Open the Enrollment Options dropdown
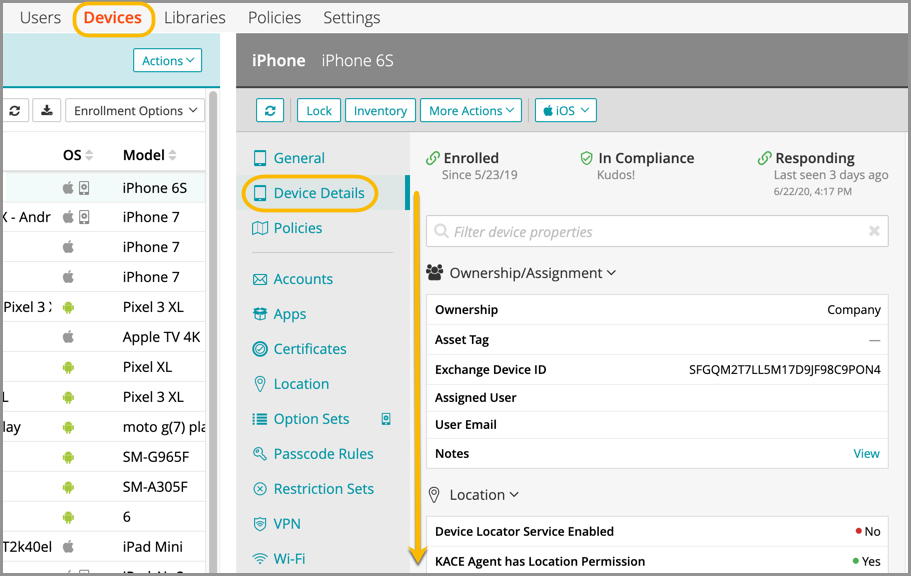The height and width of the screenshot is (576, 911). [x=134, y=110]
